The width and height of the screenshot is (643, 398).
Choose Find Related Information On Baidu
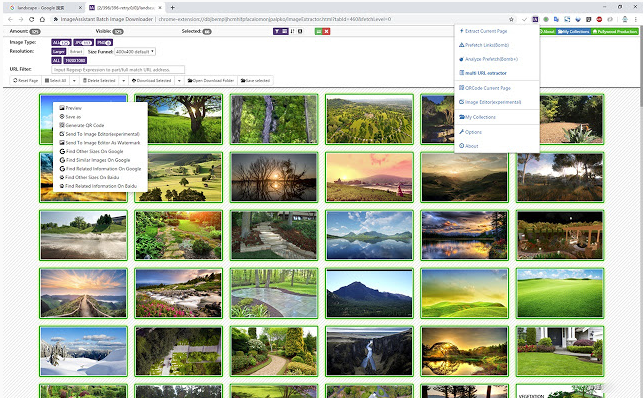pyautogui.click(x=98, y=186)
